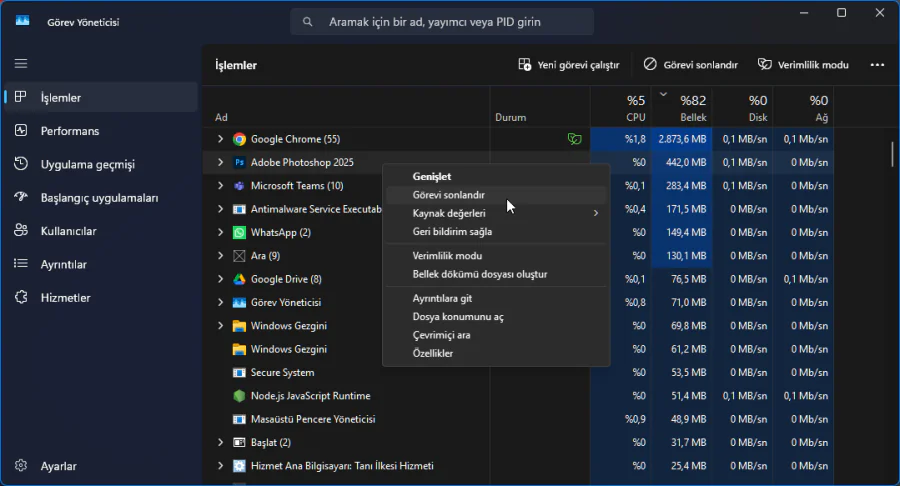Click the Başlat (2) process icon
900x486 pixels.
pos(239,442)
